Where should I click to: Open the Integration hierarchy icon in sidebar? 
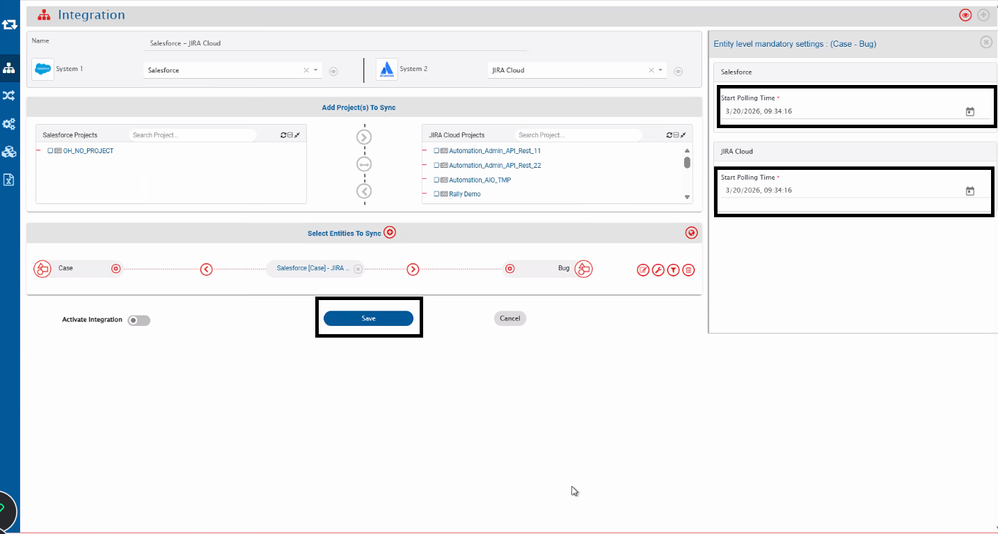pos(9,68)
